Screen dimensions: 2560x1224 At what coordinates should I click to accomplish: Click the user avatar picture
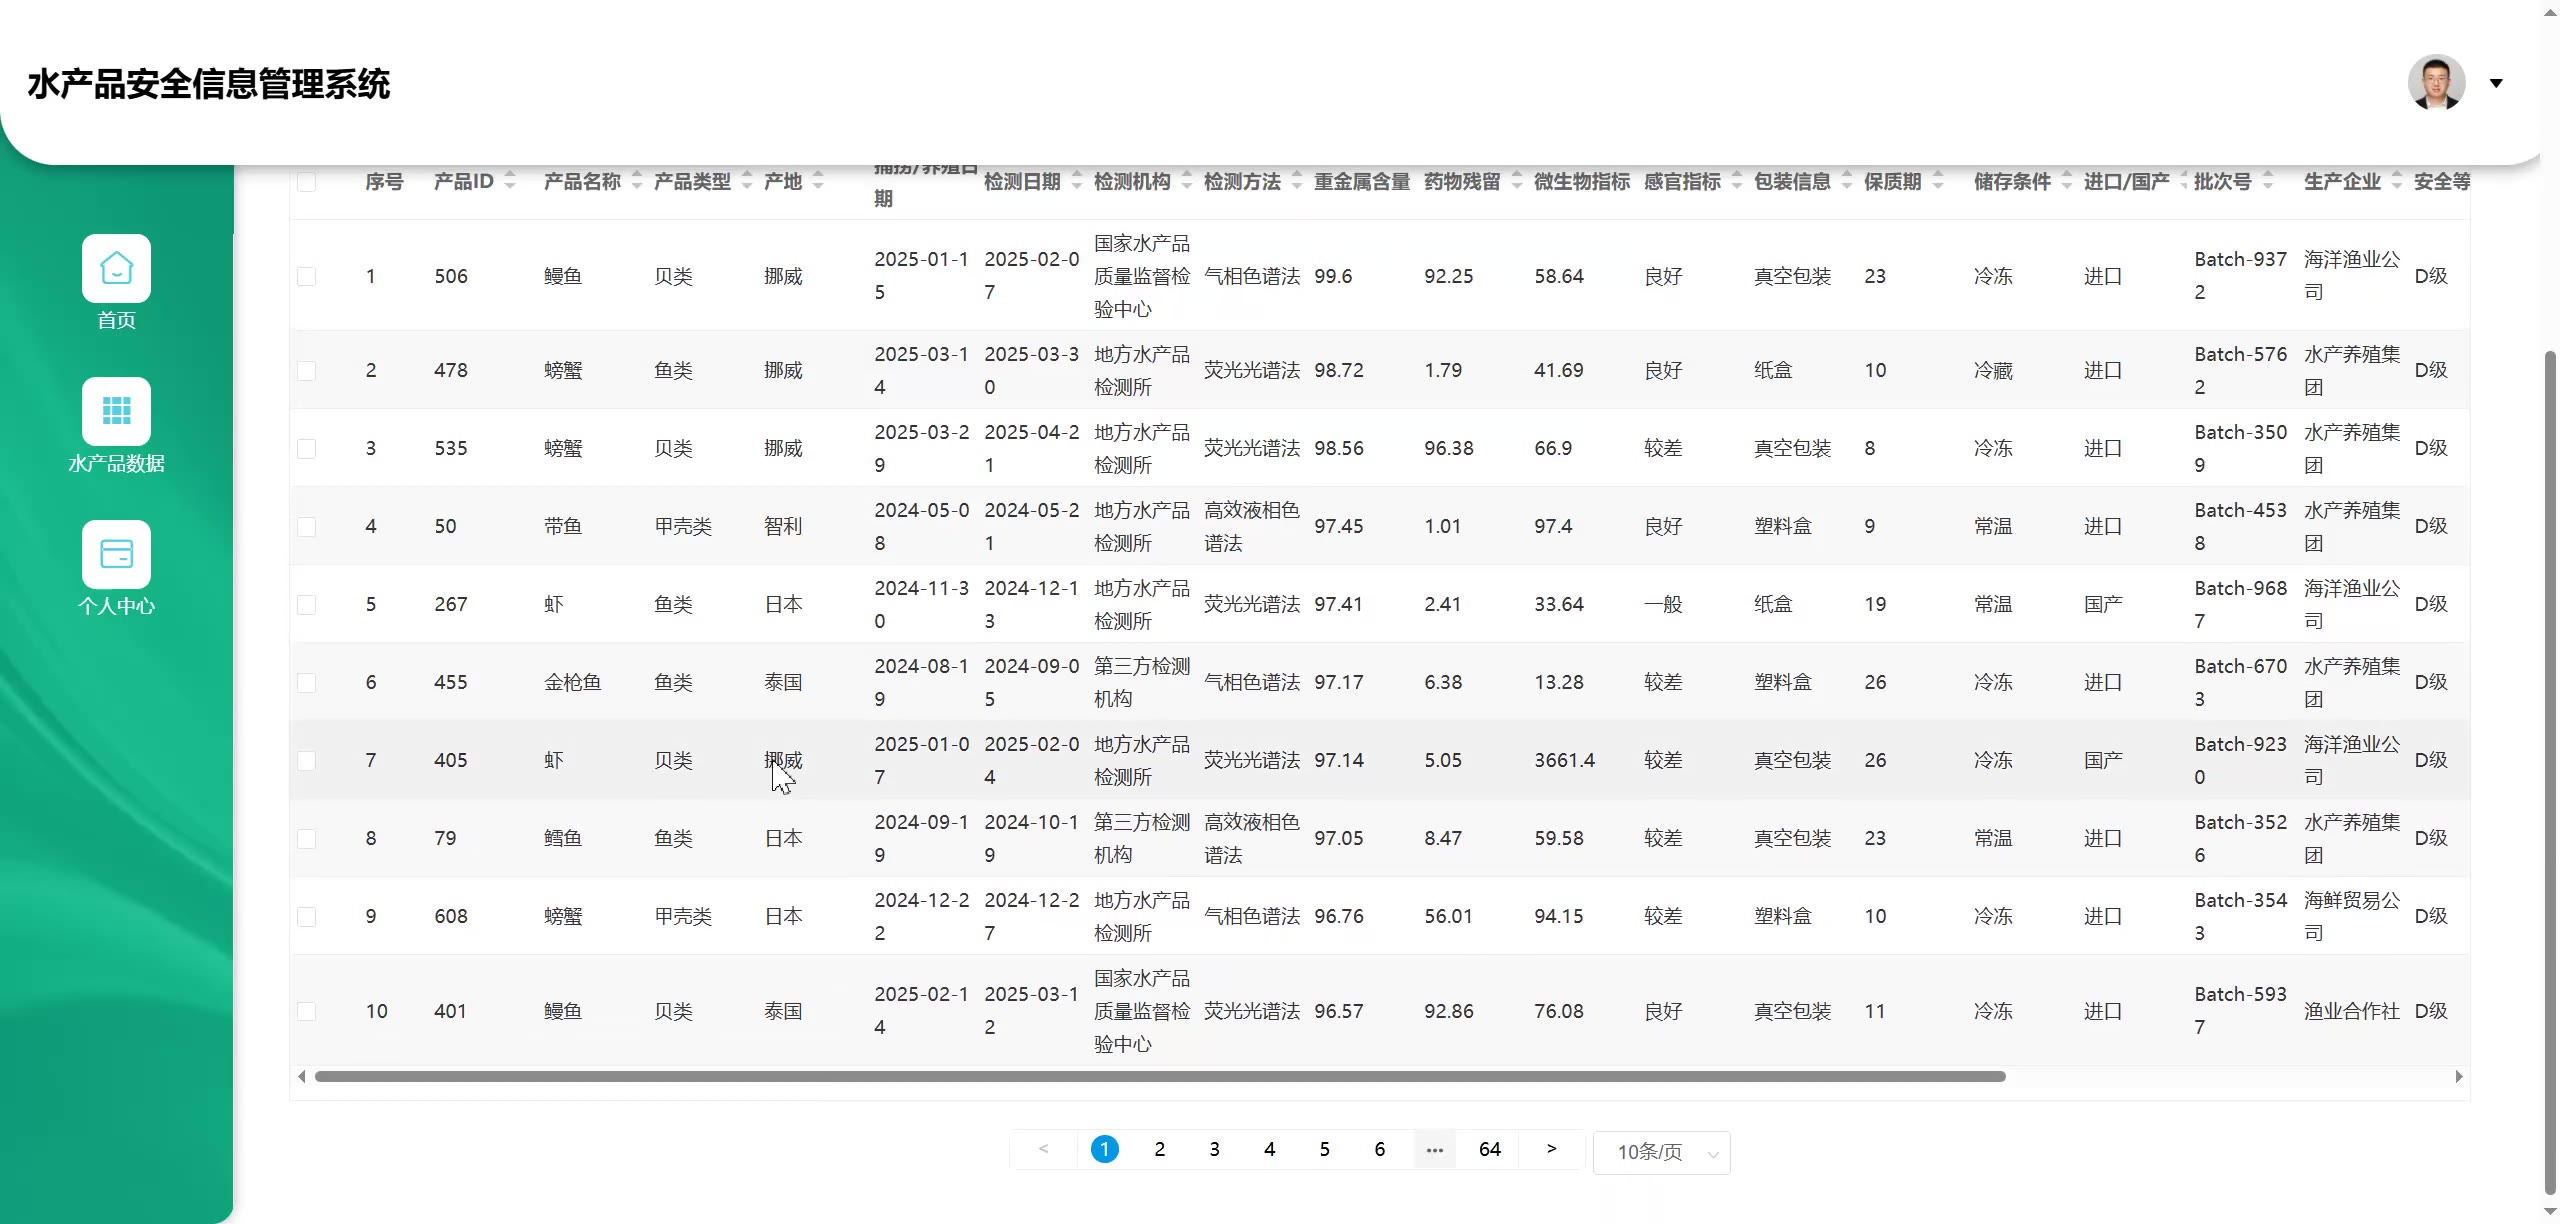point(2436,83)
